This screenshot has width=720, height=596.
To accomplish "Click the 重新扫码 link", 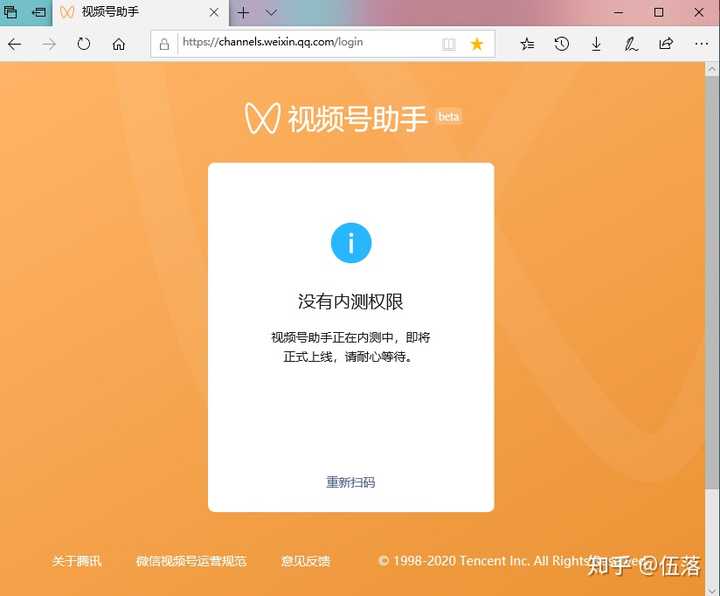I will [x=350, y=482].
